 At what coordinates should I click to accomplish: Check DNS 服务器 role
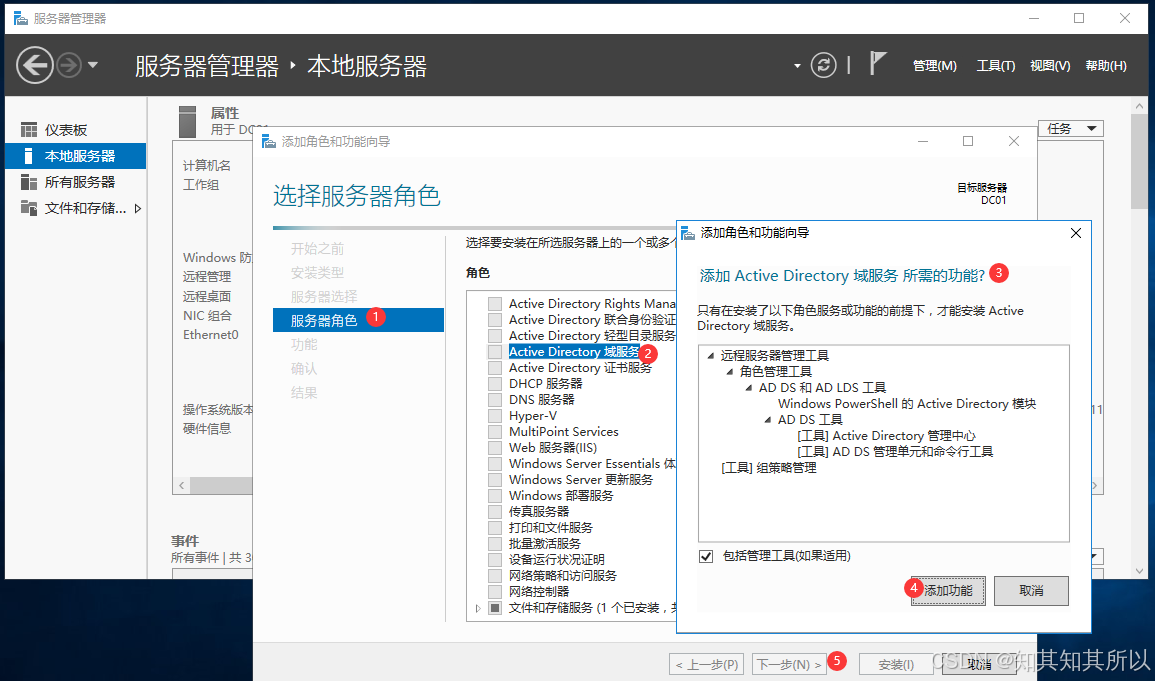[x=495, y=400]
